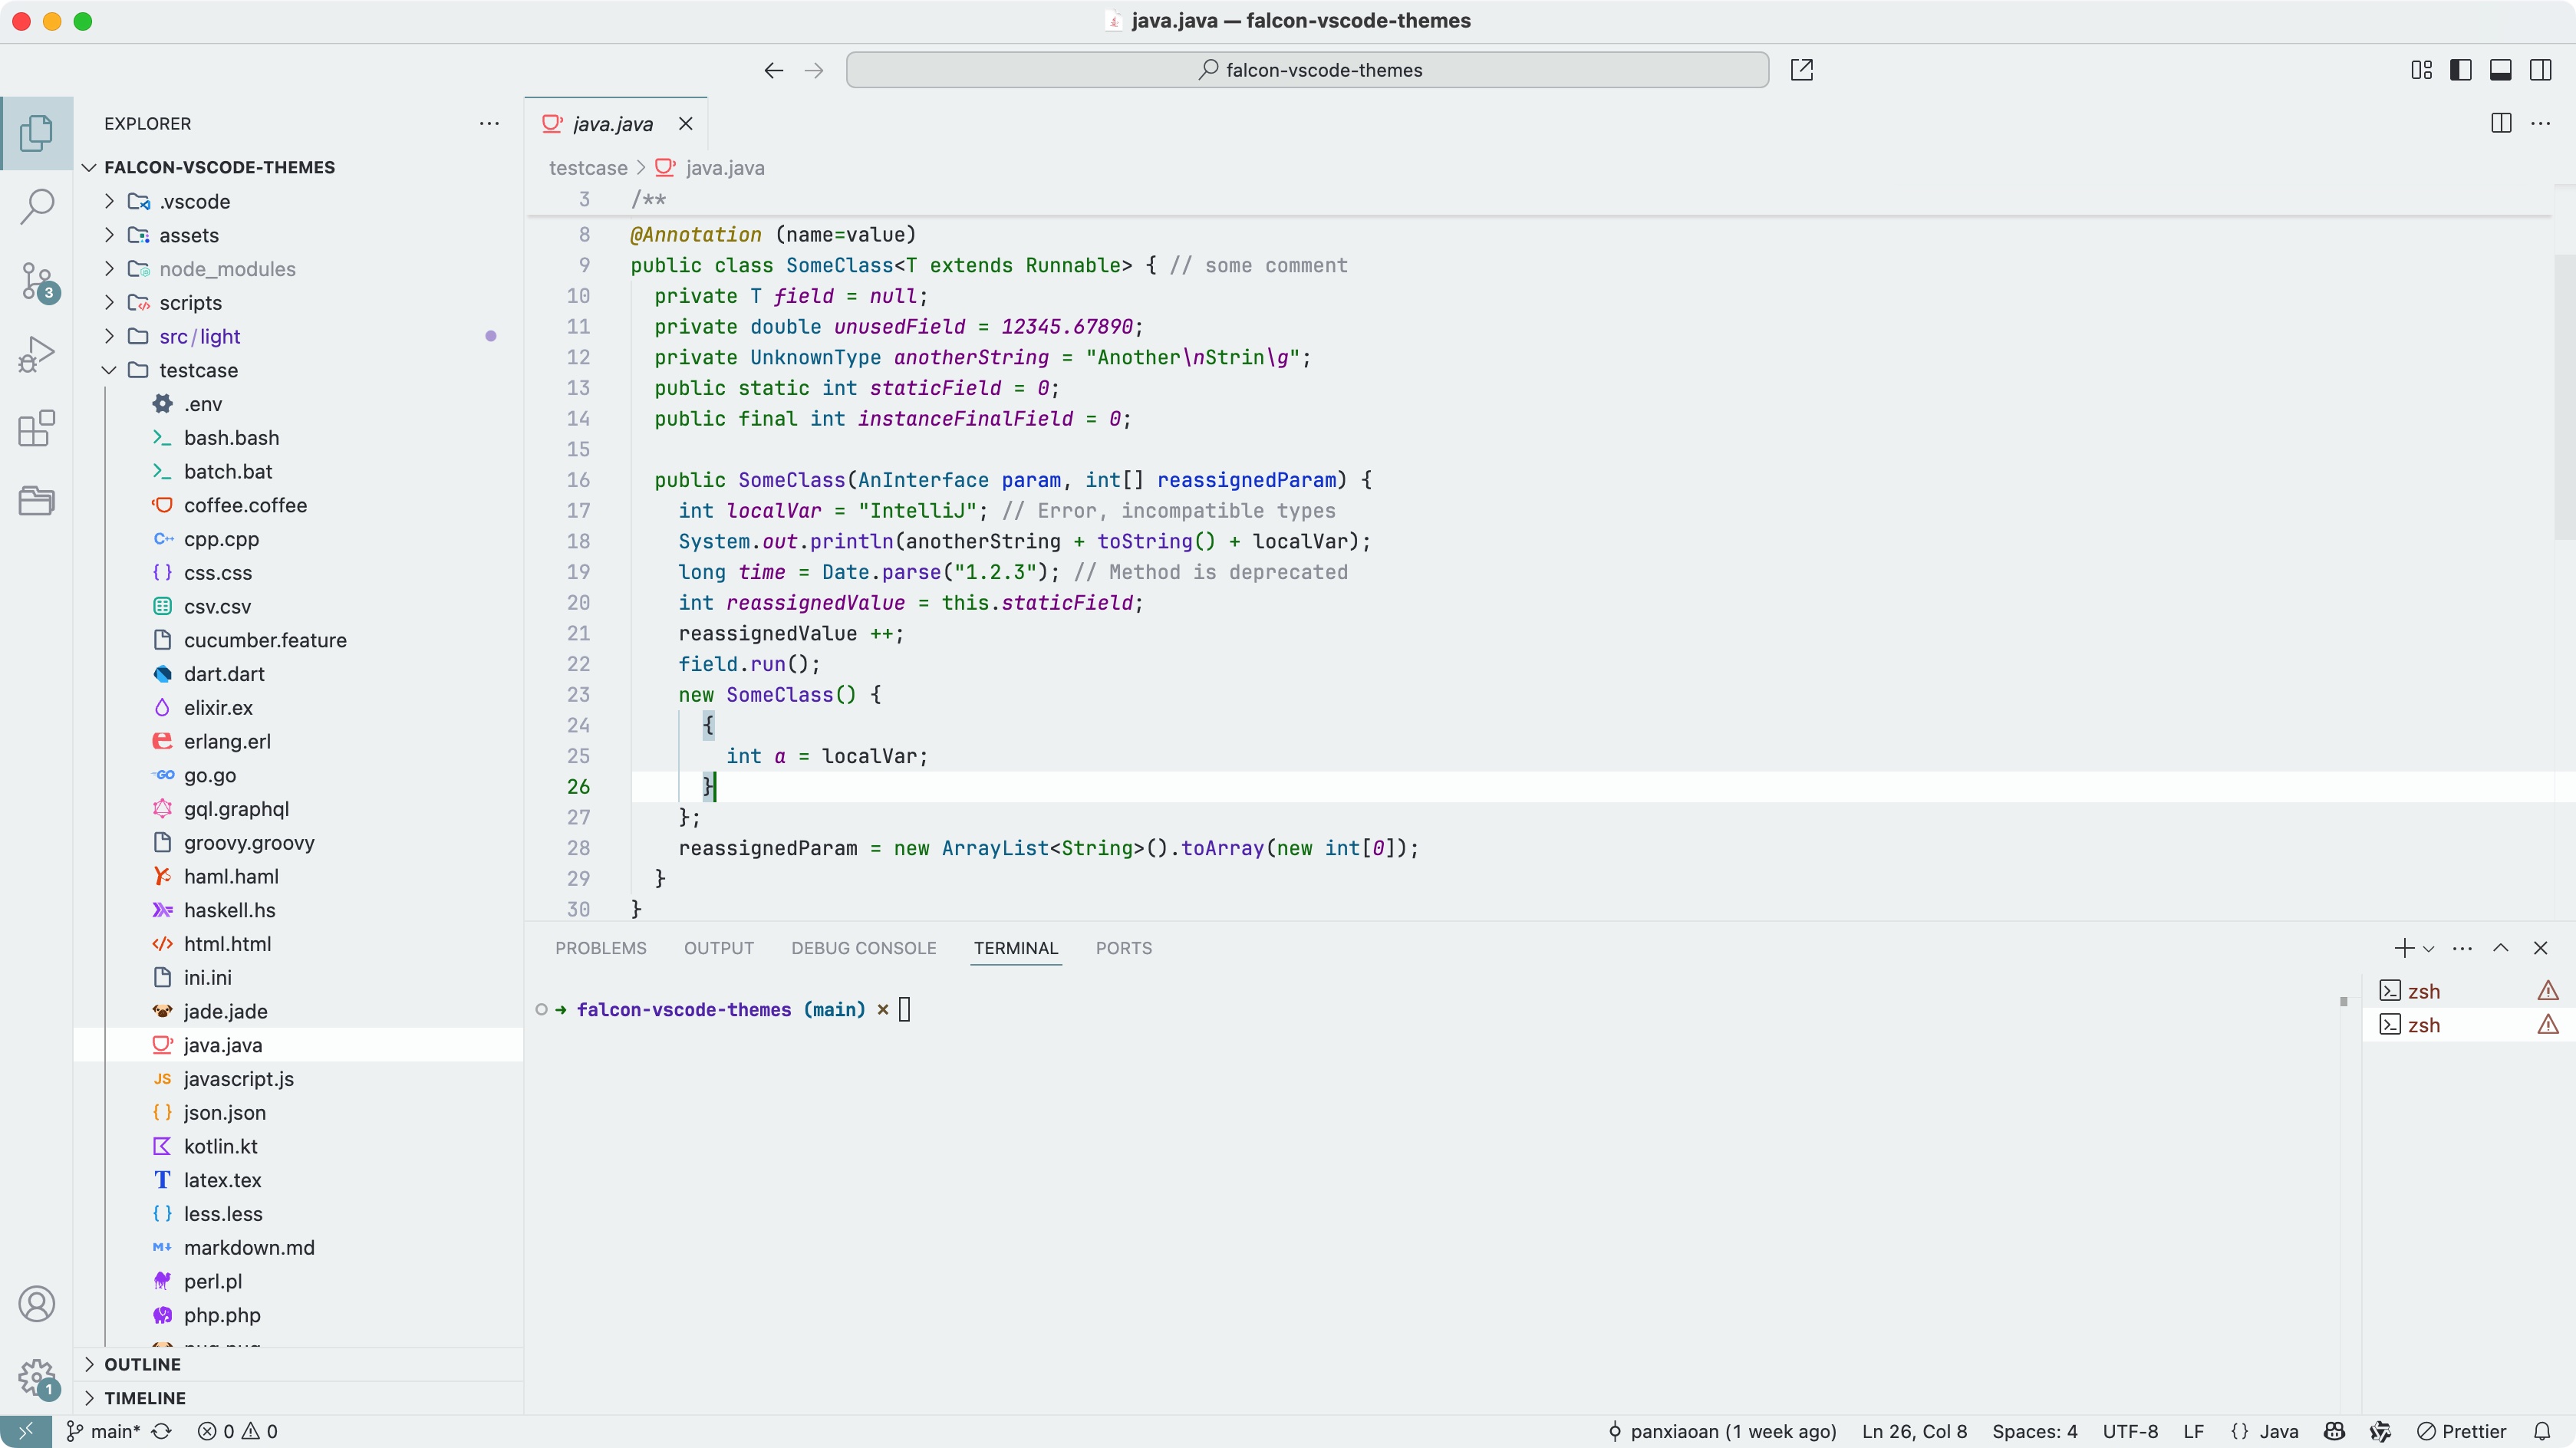The image size is (2576, 1448).
Task: Open Run and Debug view
Action: click(37, 355)
